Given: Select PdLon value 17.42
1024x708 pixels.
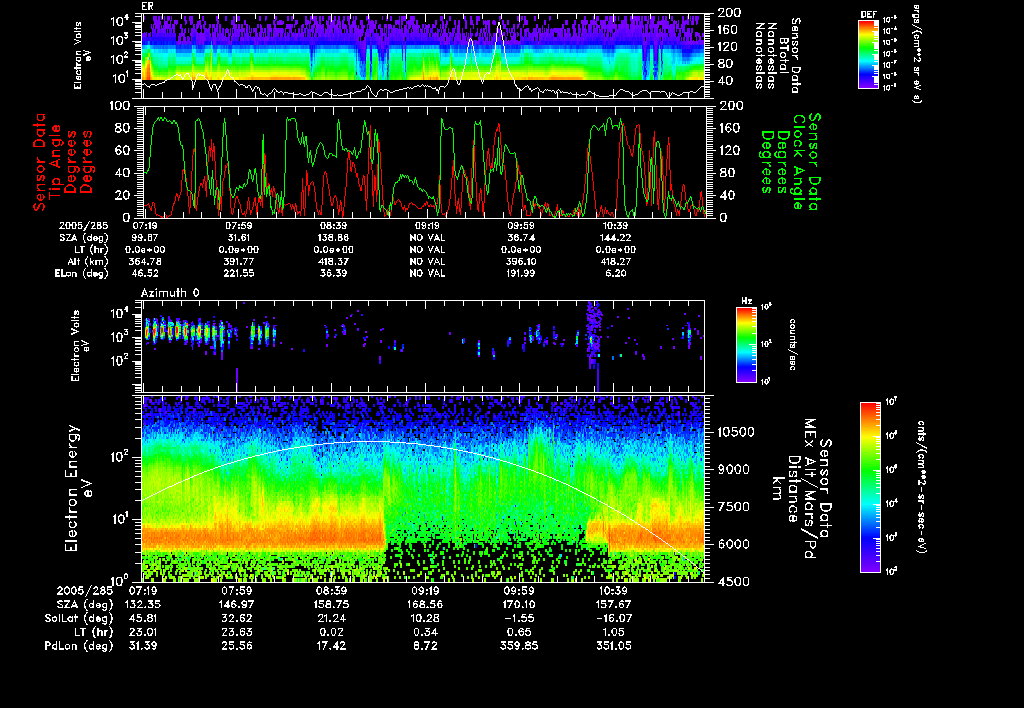Looking at the screenshot, I should tap(331, 646).
